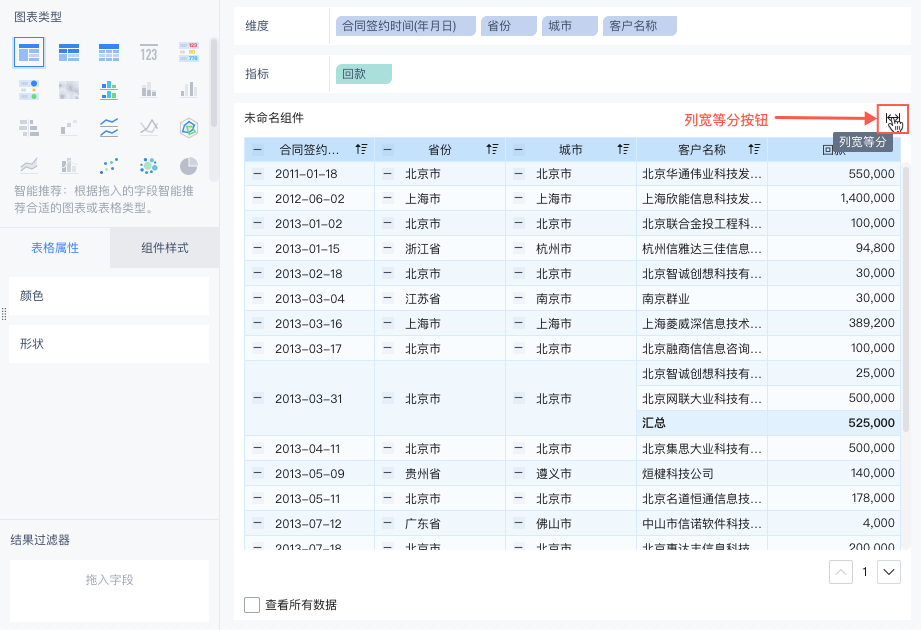This screenshot has height=630, width=921.
Task: Click the 回款 indicator field tag
Action: point(363,74)
